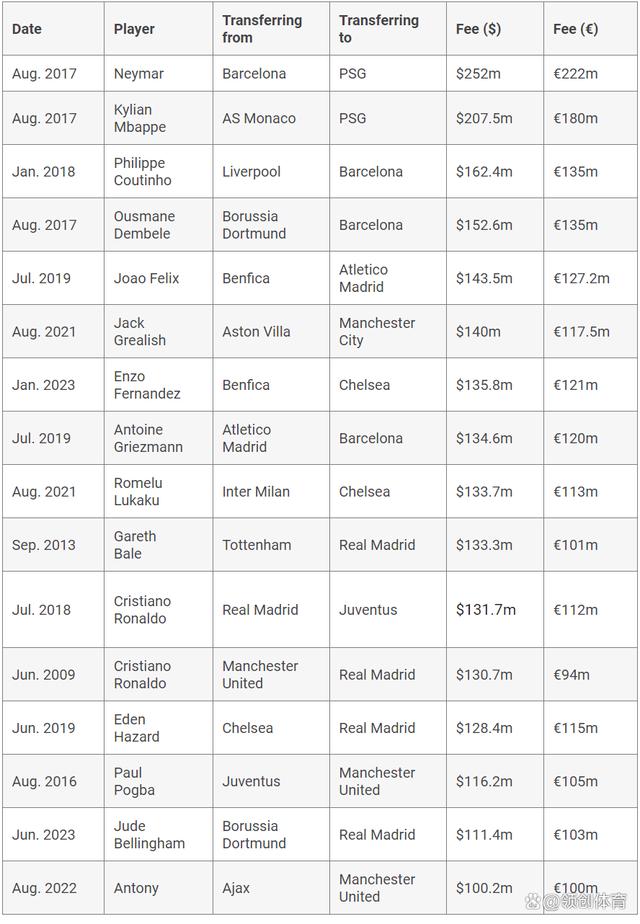Image resolution: width=640 pixels, height=924 pixels.
Task: Select the Tottenham cell in Bale's row
Action: 257,545
